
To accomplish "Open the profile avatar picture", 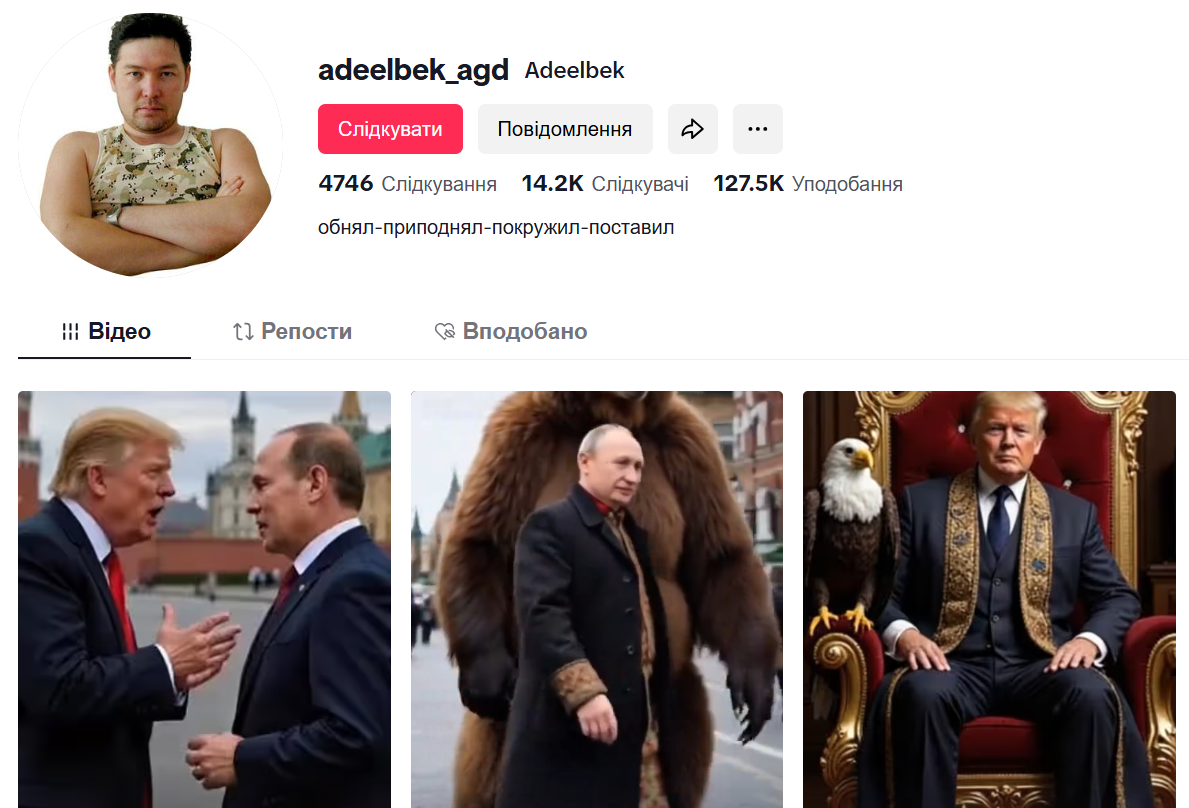I will pyautogui.click(x=151, y=145).
